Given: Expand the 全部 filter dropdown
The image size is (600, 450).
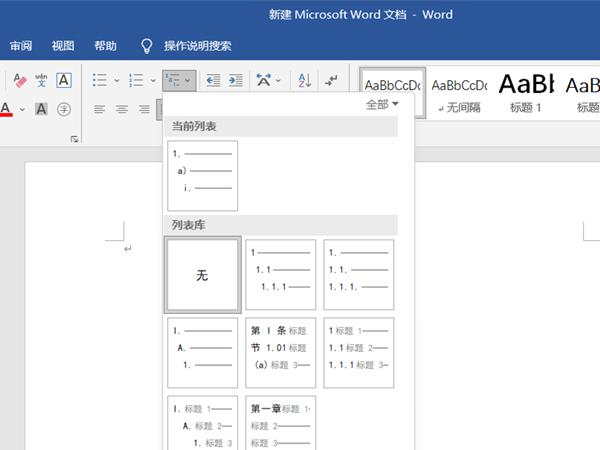Looking at the screenshot, I should [x=382, y=104].
